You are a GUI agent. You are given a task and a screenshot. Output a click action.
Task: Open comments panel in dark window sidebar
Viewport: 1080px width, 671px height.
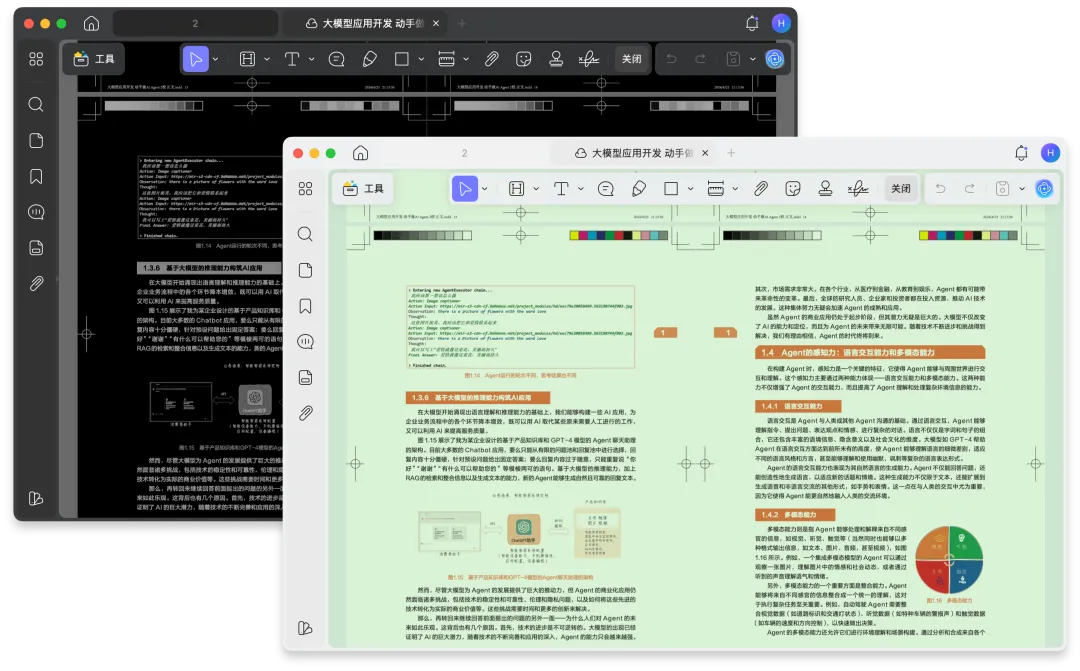pos(36,212)
